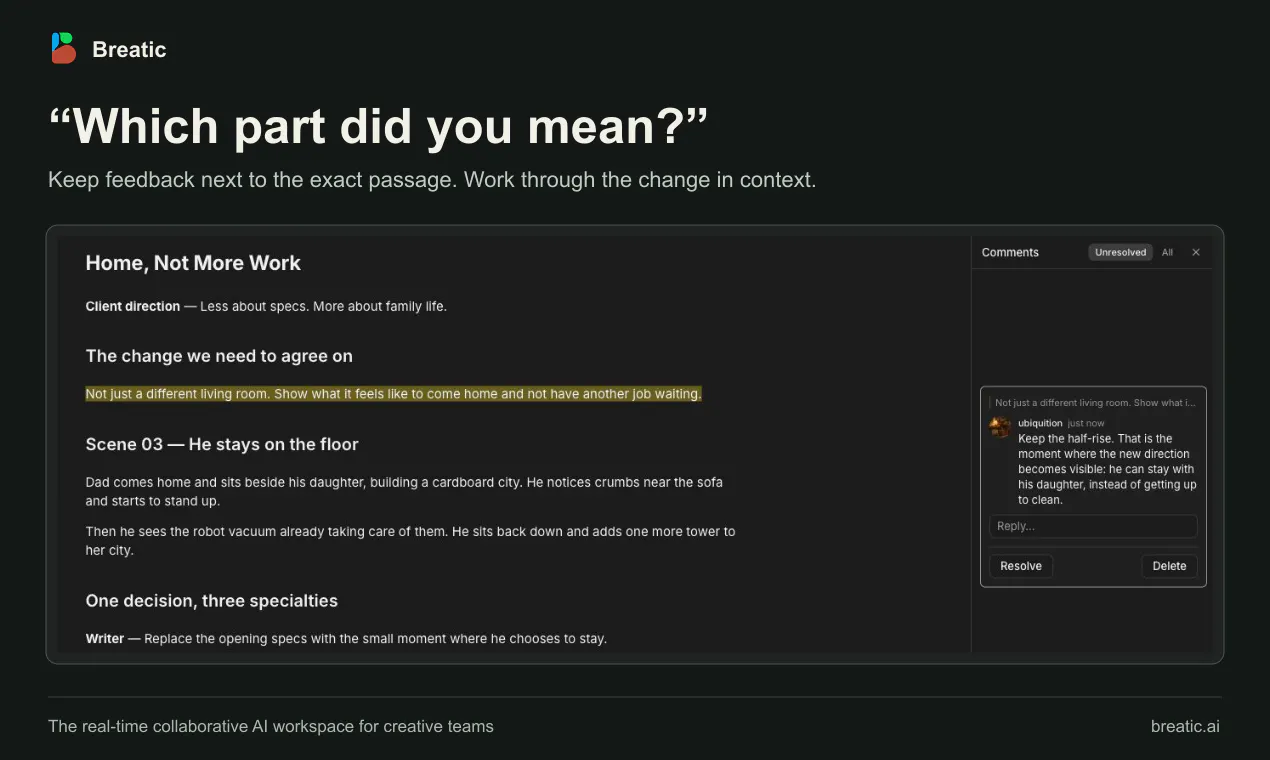This screenshot has height=760, width=1270.
Task: Click the Breatic logo icon
Action: (63, 48)
